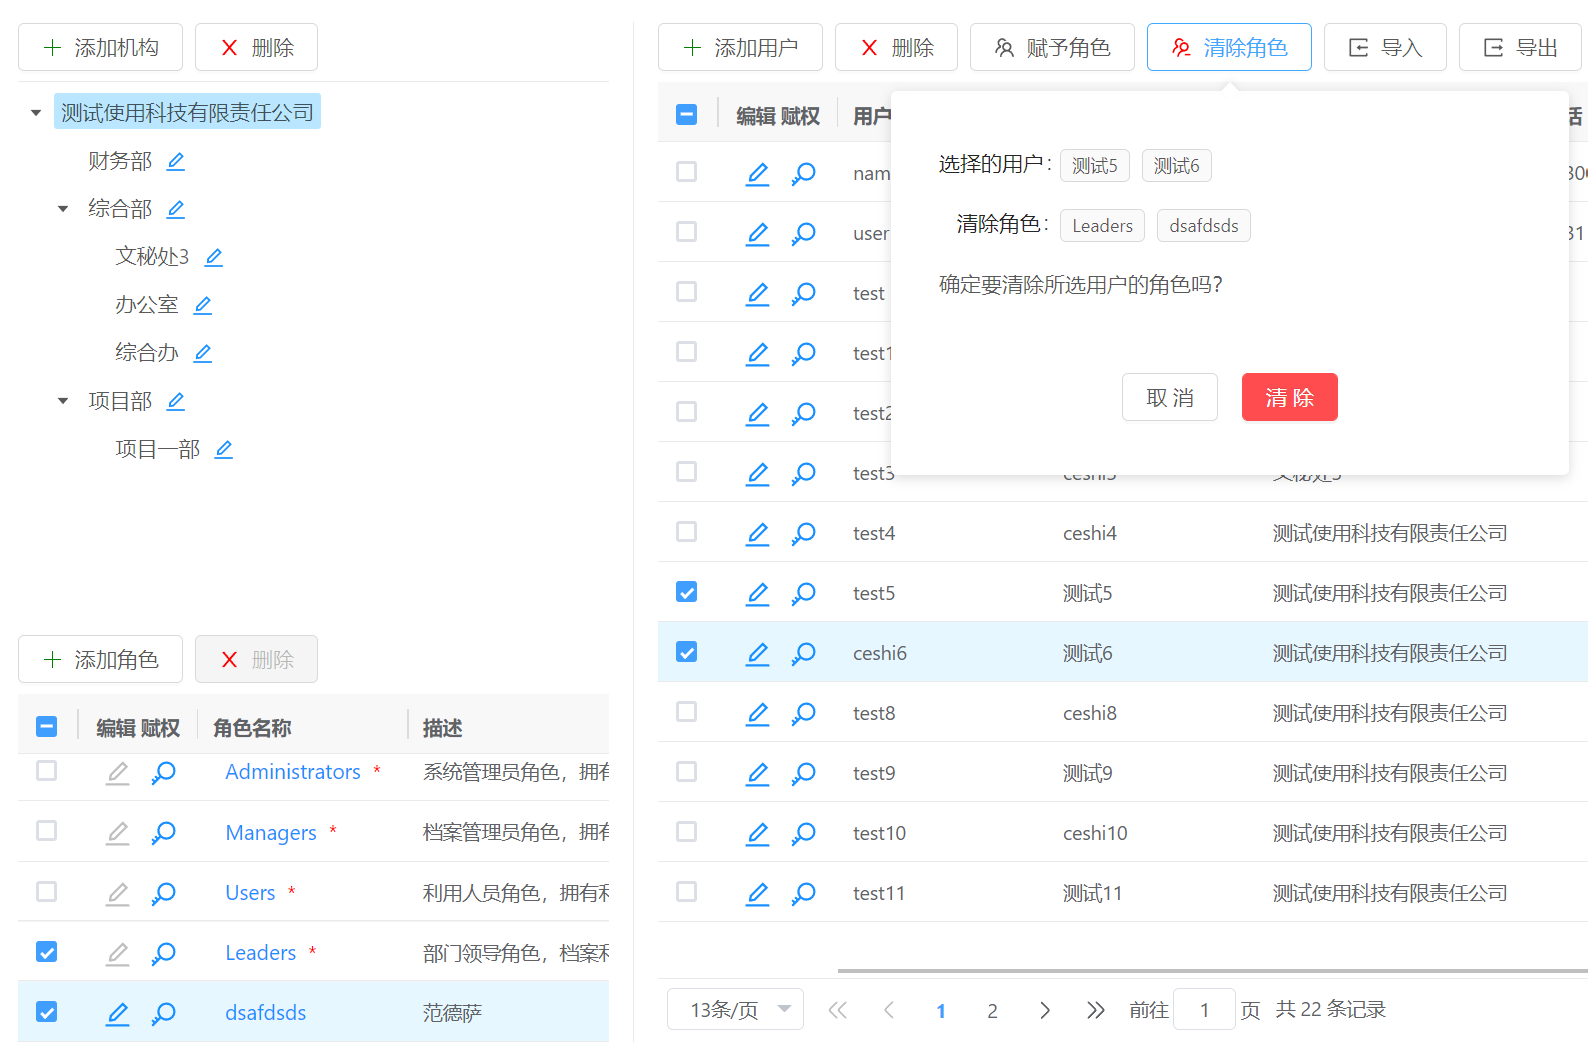Confirm with the red 清除 button
Image resolution: width=1588 pixels, height=1053 pixels.
tap(1289, 397)
